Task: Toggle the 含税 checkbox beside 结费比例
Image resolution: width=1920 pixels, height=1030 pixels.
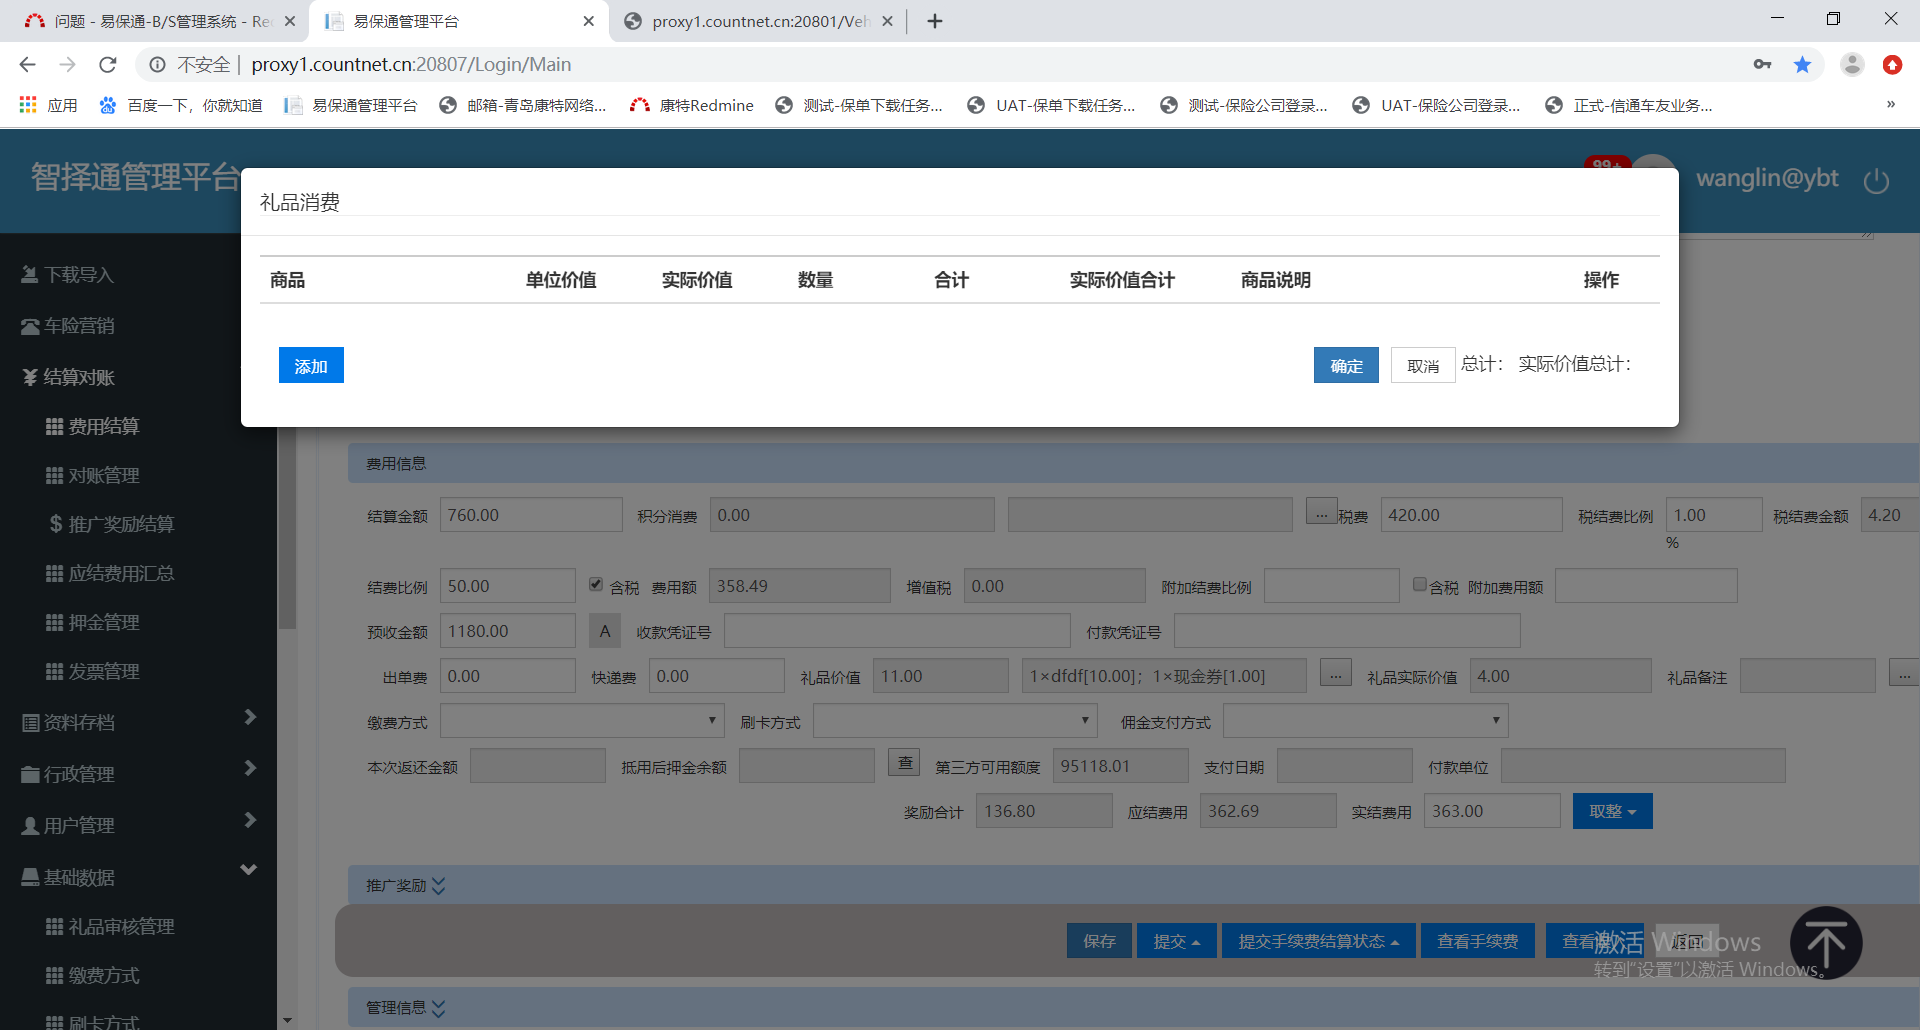Action: click(596, 585)
